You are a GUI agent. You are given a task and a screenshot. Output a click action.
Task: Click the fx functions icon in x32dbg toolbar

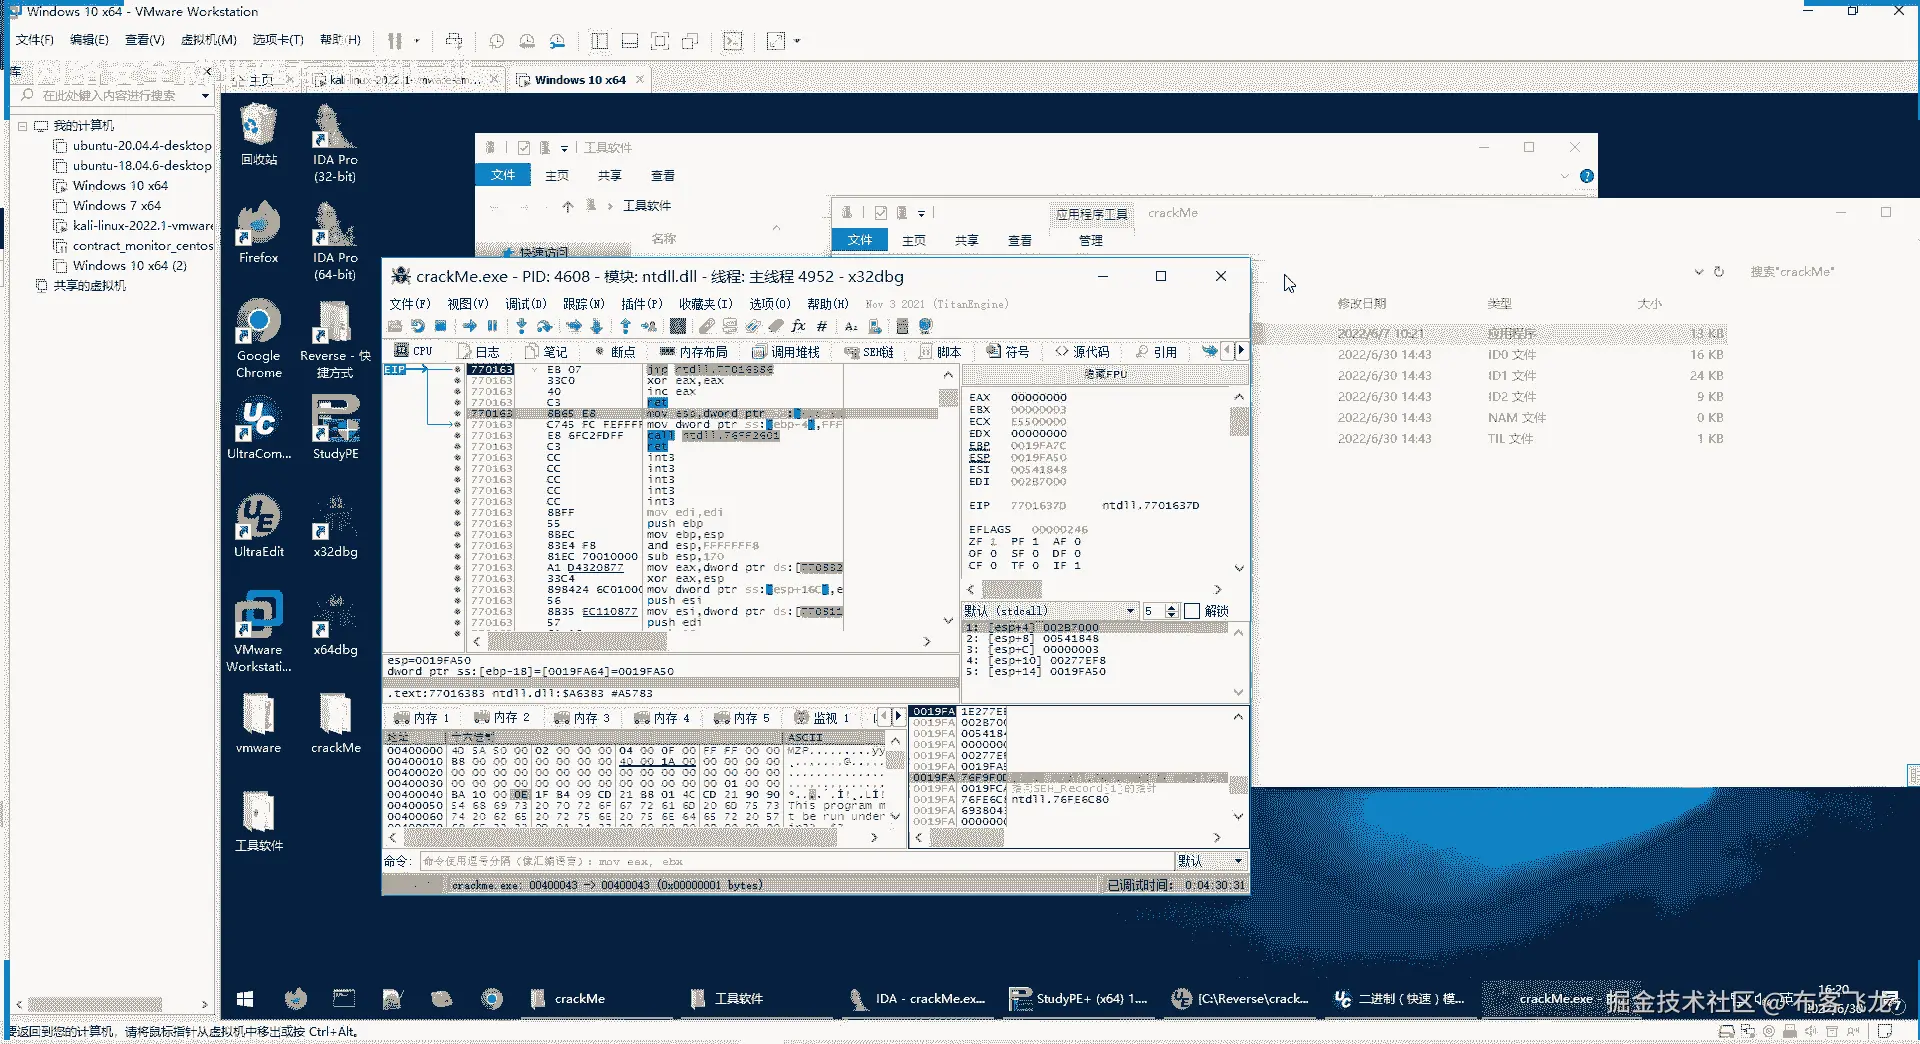[798, 326]
